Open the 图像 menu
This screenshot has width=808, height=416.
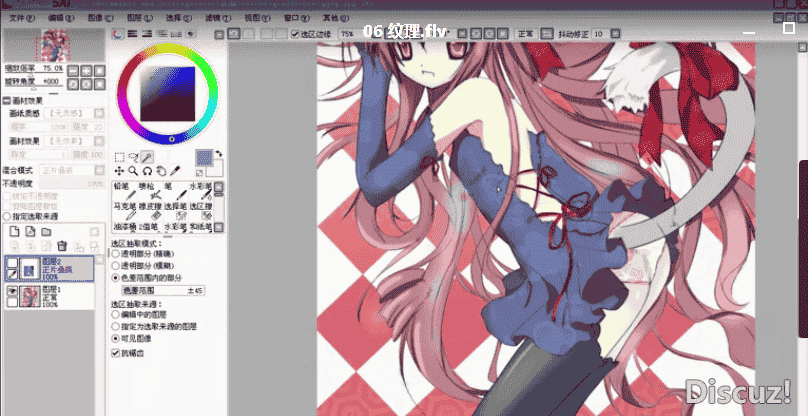click(x=102, y=18)
